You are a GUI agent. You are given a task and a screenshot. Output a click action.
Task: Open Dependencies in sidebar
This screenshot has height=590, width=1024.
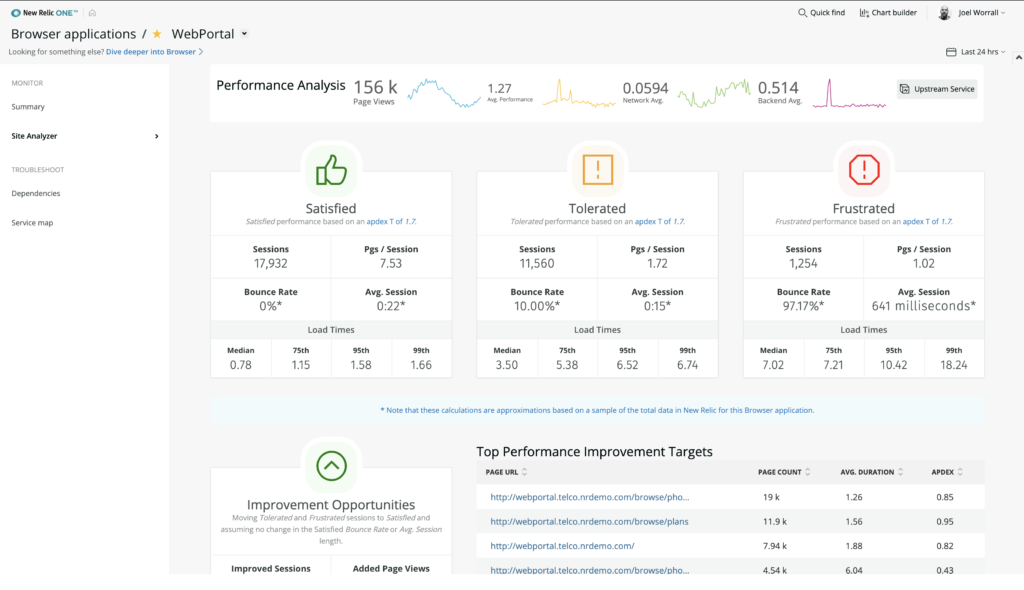36,193
